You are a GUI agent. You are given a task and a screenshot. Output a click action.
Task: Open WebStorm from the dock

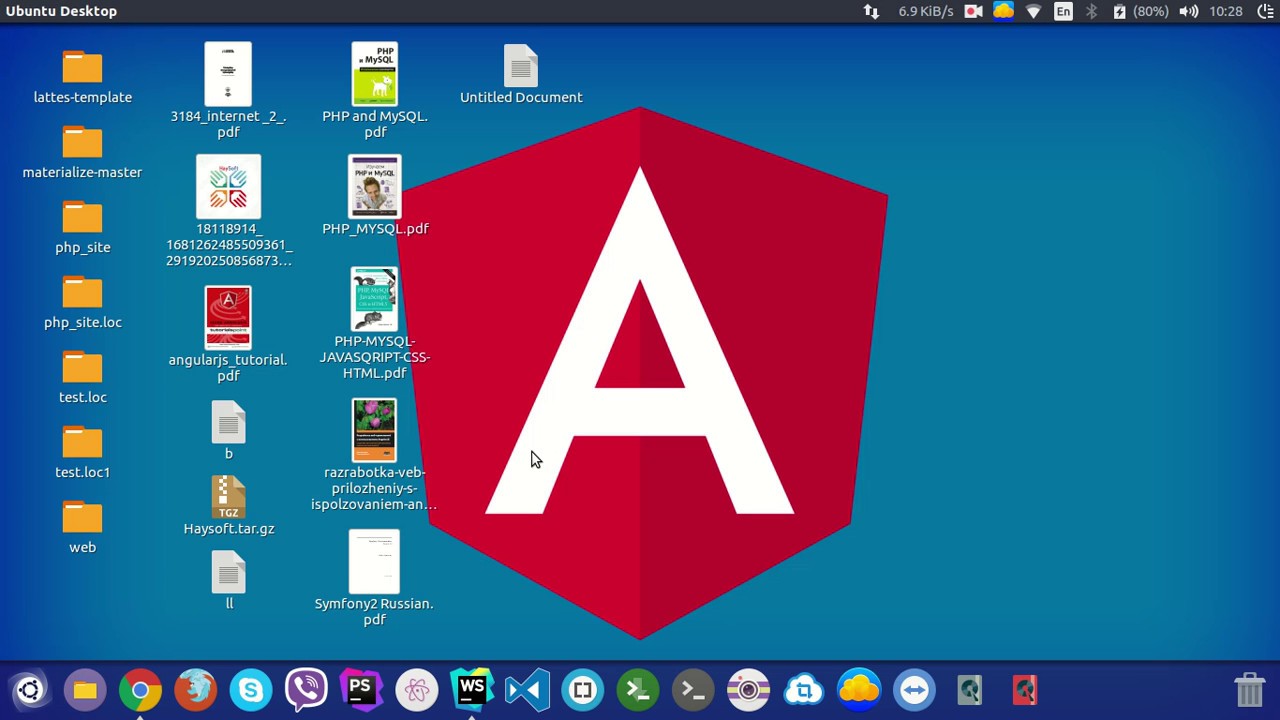pos(472,690)
